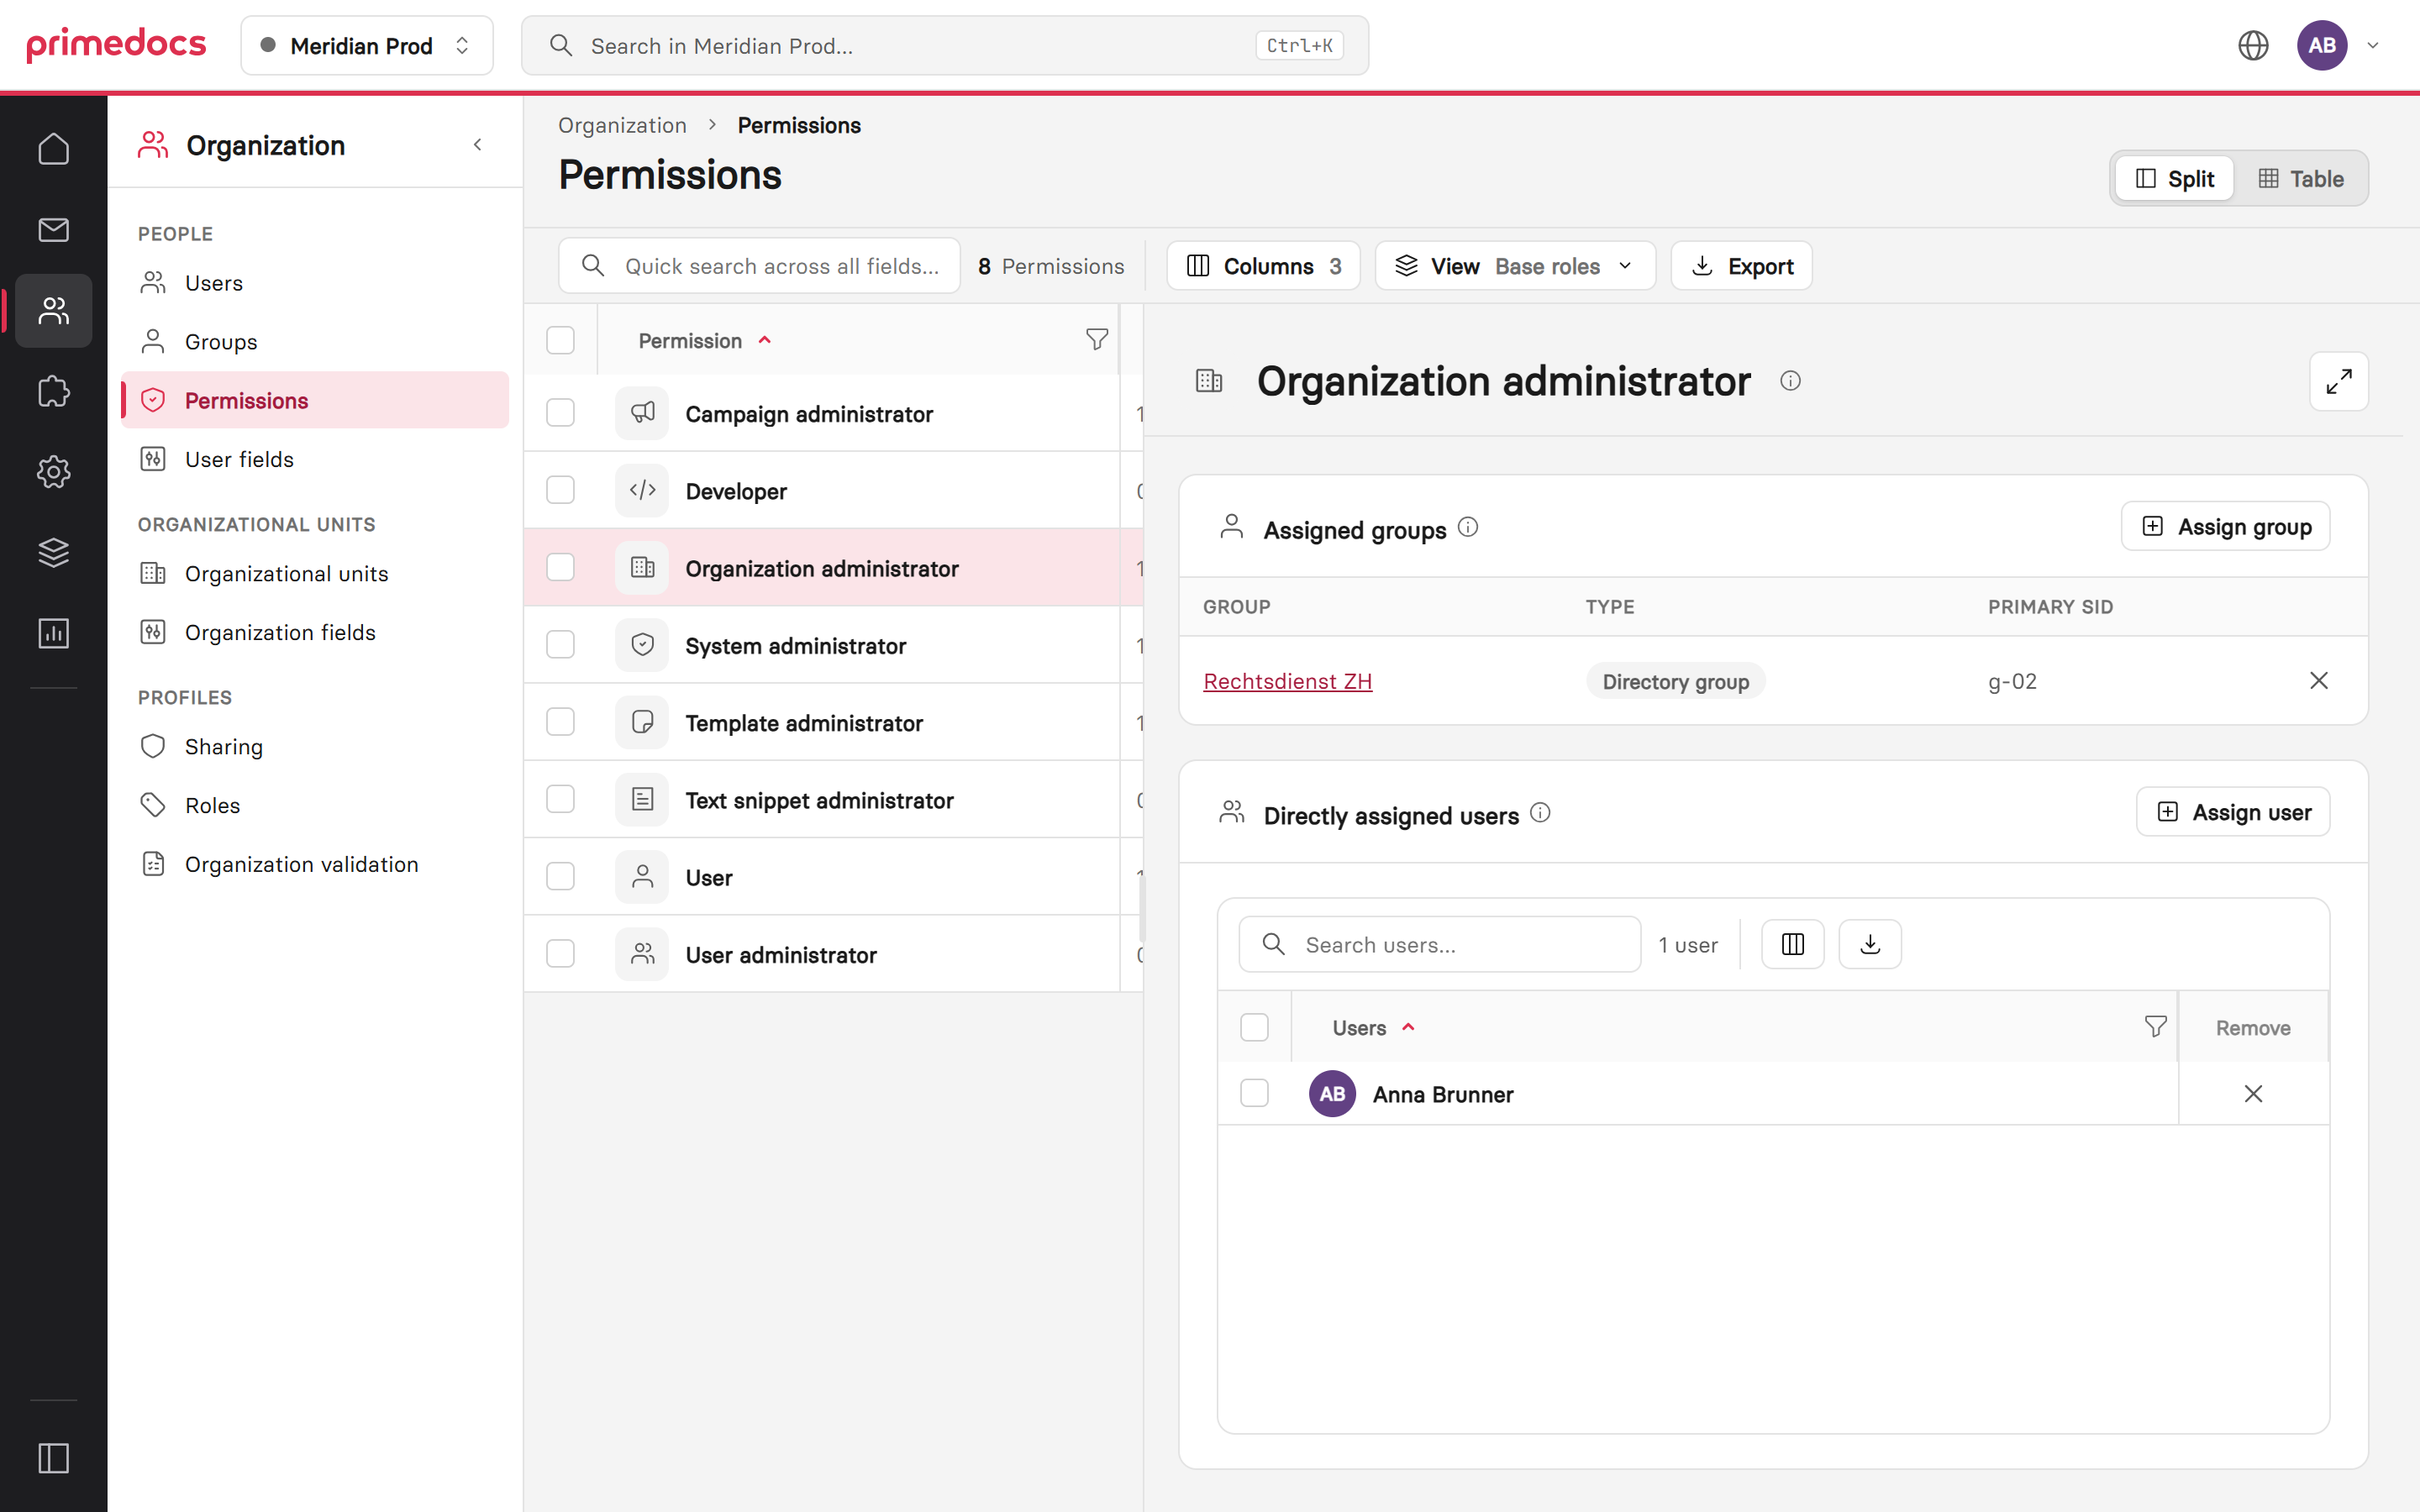Click the globe language icon
The image size is (2420, 1512).
(2252, 45)
